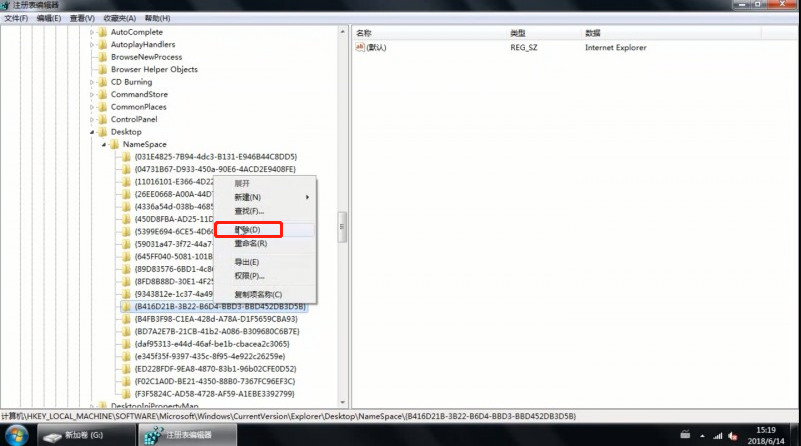Collapse the NameSpace key
The image size is (801, 446).
[x=103, y=144]
